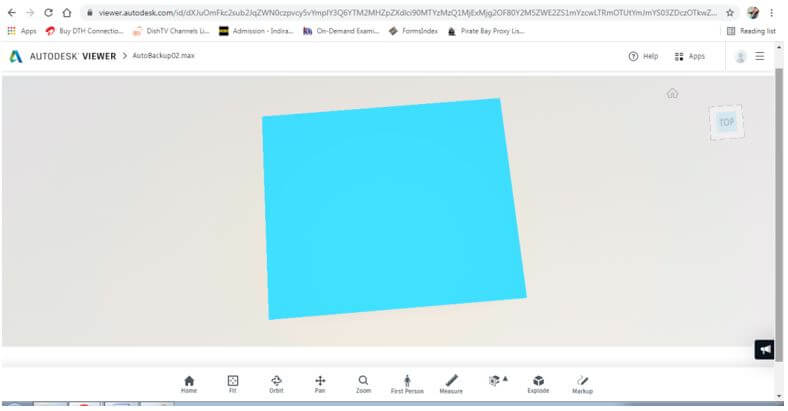Click the browser home button
The width and height of the screenshot is (788, 411).
point(67,13)
